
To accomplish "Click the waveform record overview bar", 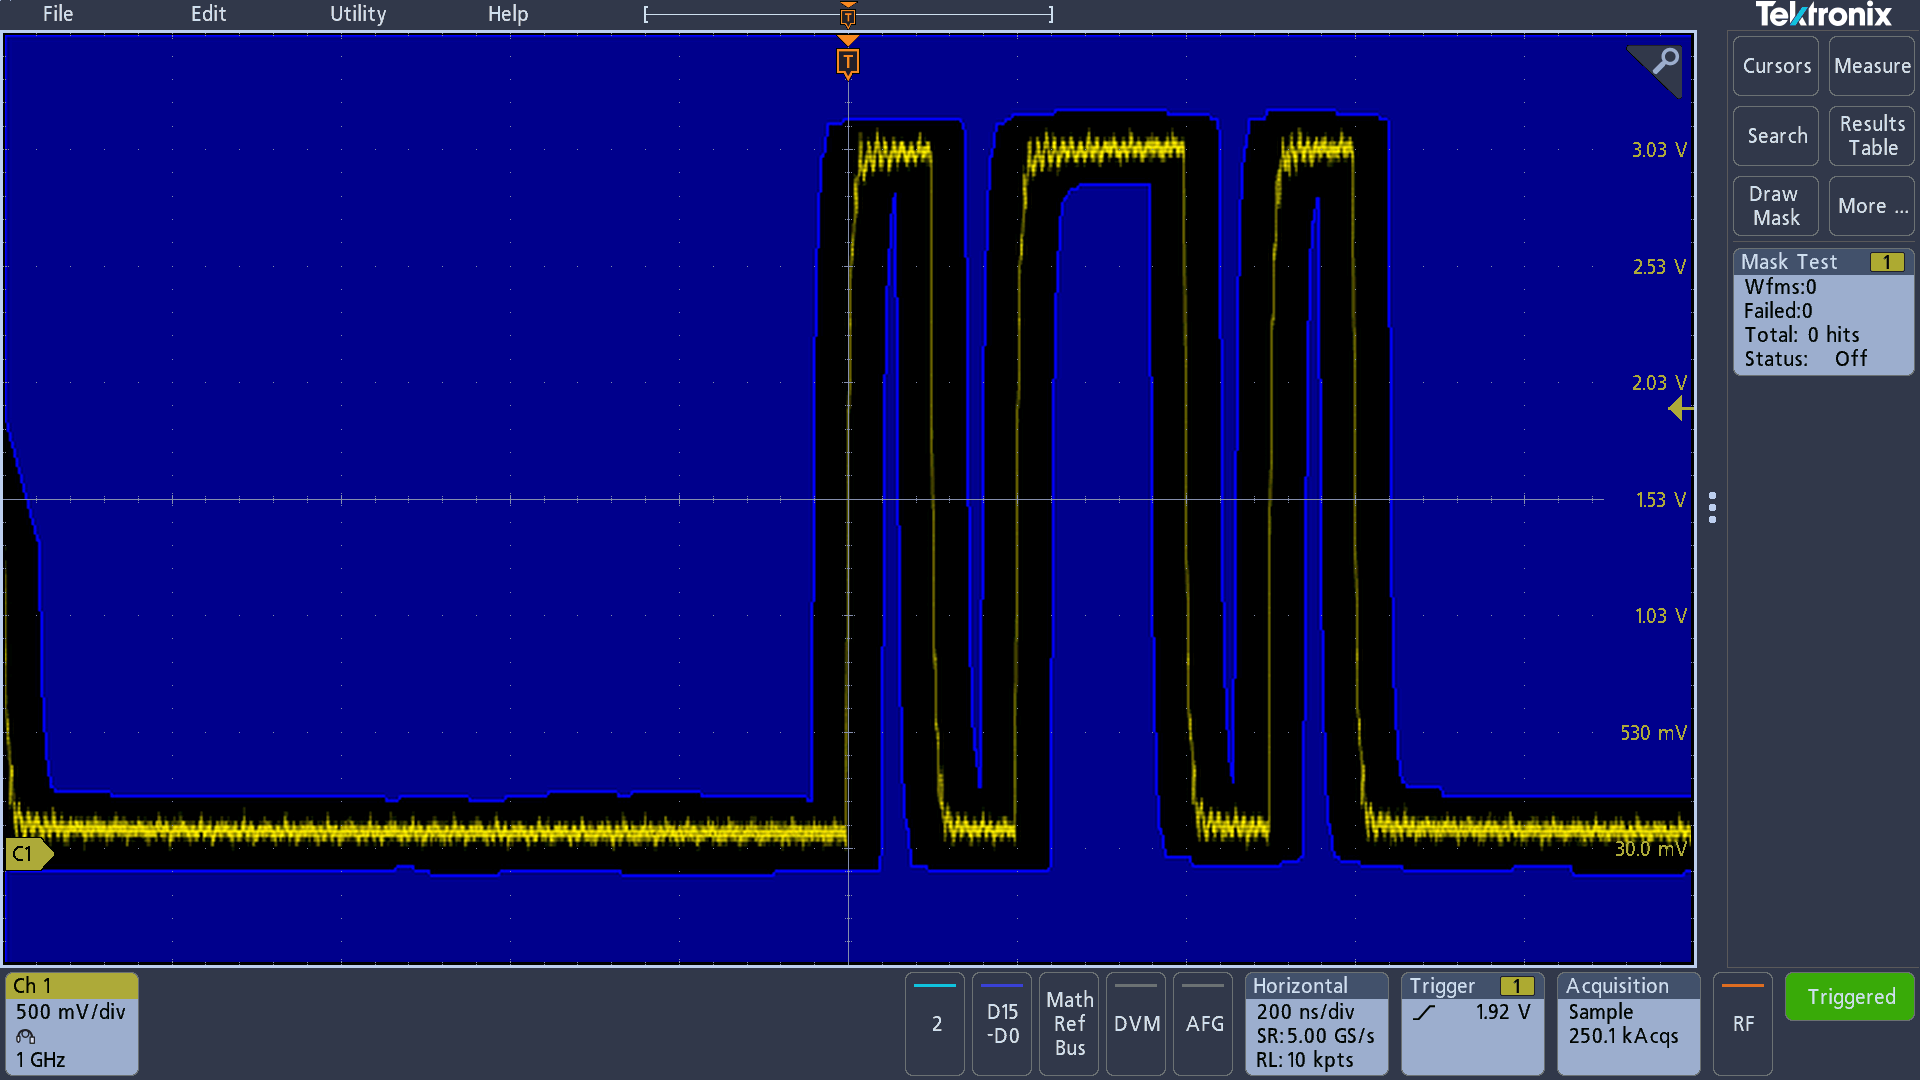I will point(848,14).
